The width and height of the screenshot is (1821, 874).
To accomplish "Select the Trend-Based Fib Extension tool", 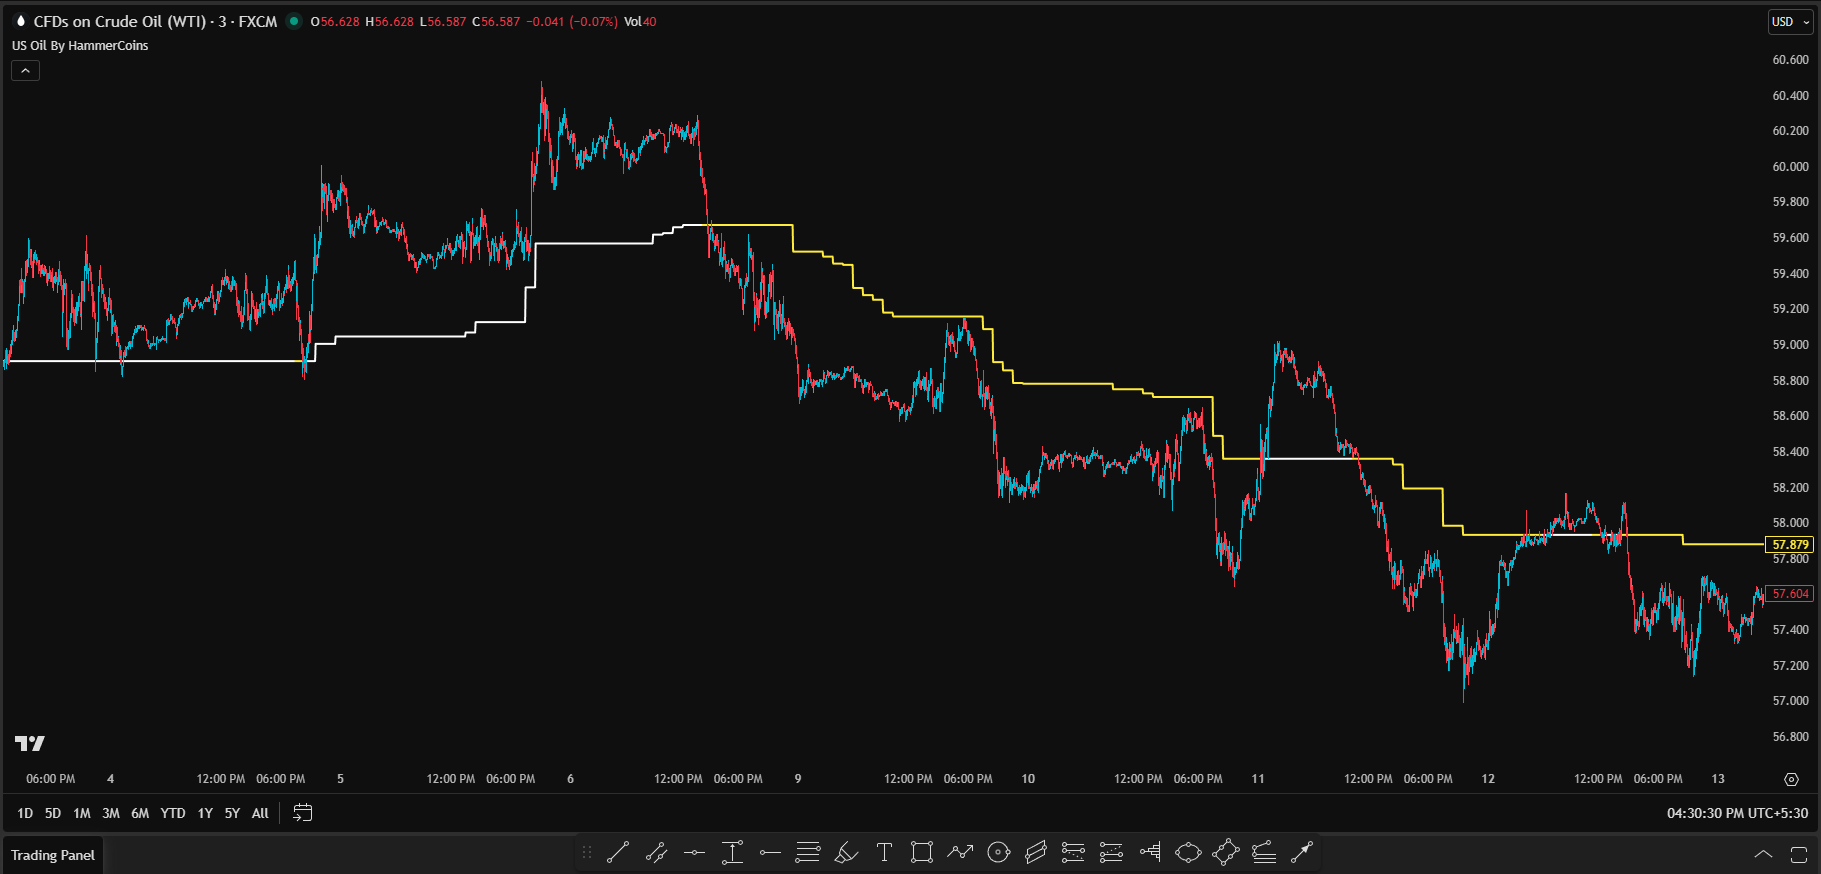I will pyautogui.click(x=1073, y=853).
